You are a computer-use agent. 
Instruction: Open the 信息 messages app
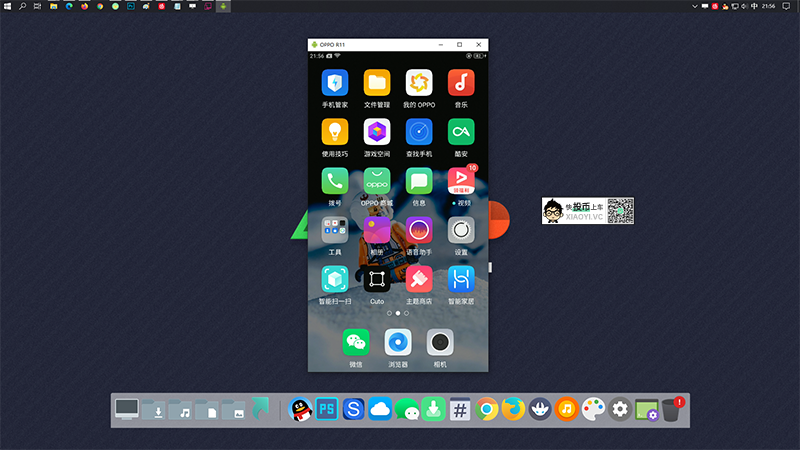pos(419,181)
